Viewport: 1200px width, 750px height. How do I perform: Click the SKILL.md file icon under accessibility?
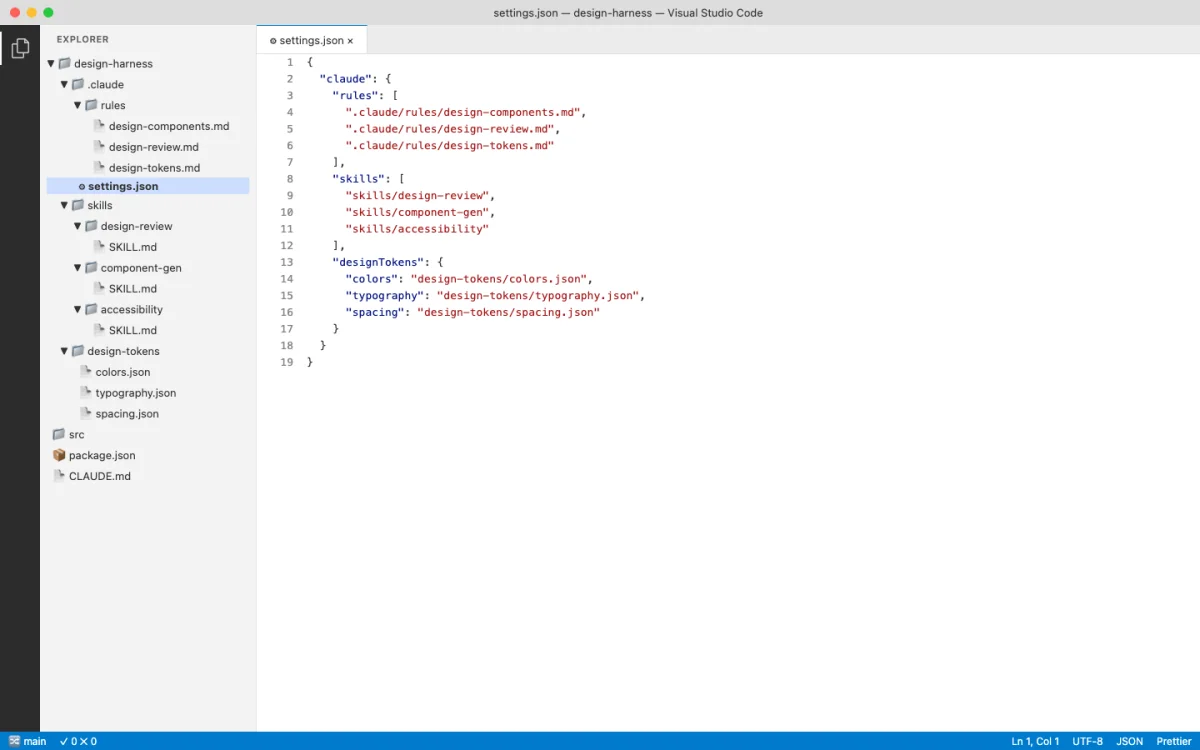pos(99,330)
